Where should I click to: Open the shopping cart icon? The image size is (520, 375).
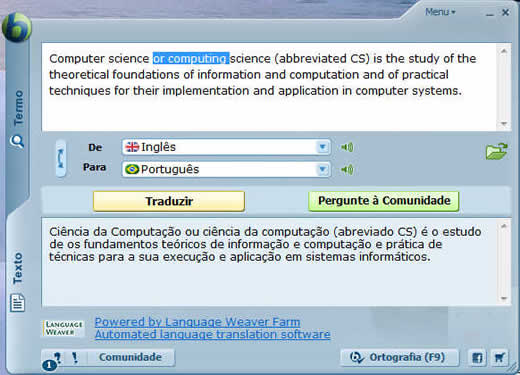point(499,358)
